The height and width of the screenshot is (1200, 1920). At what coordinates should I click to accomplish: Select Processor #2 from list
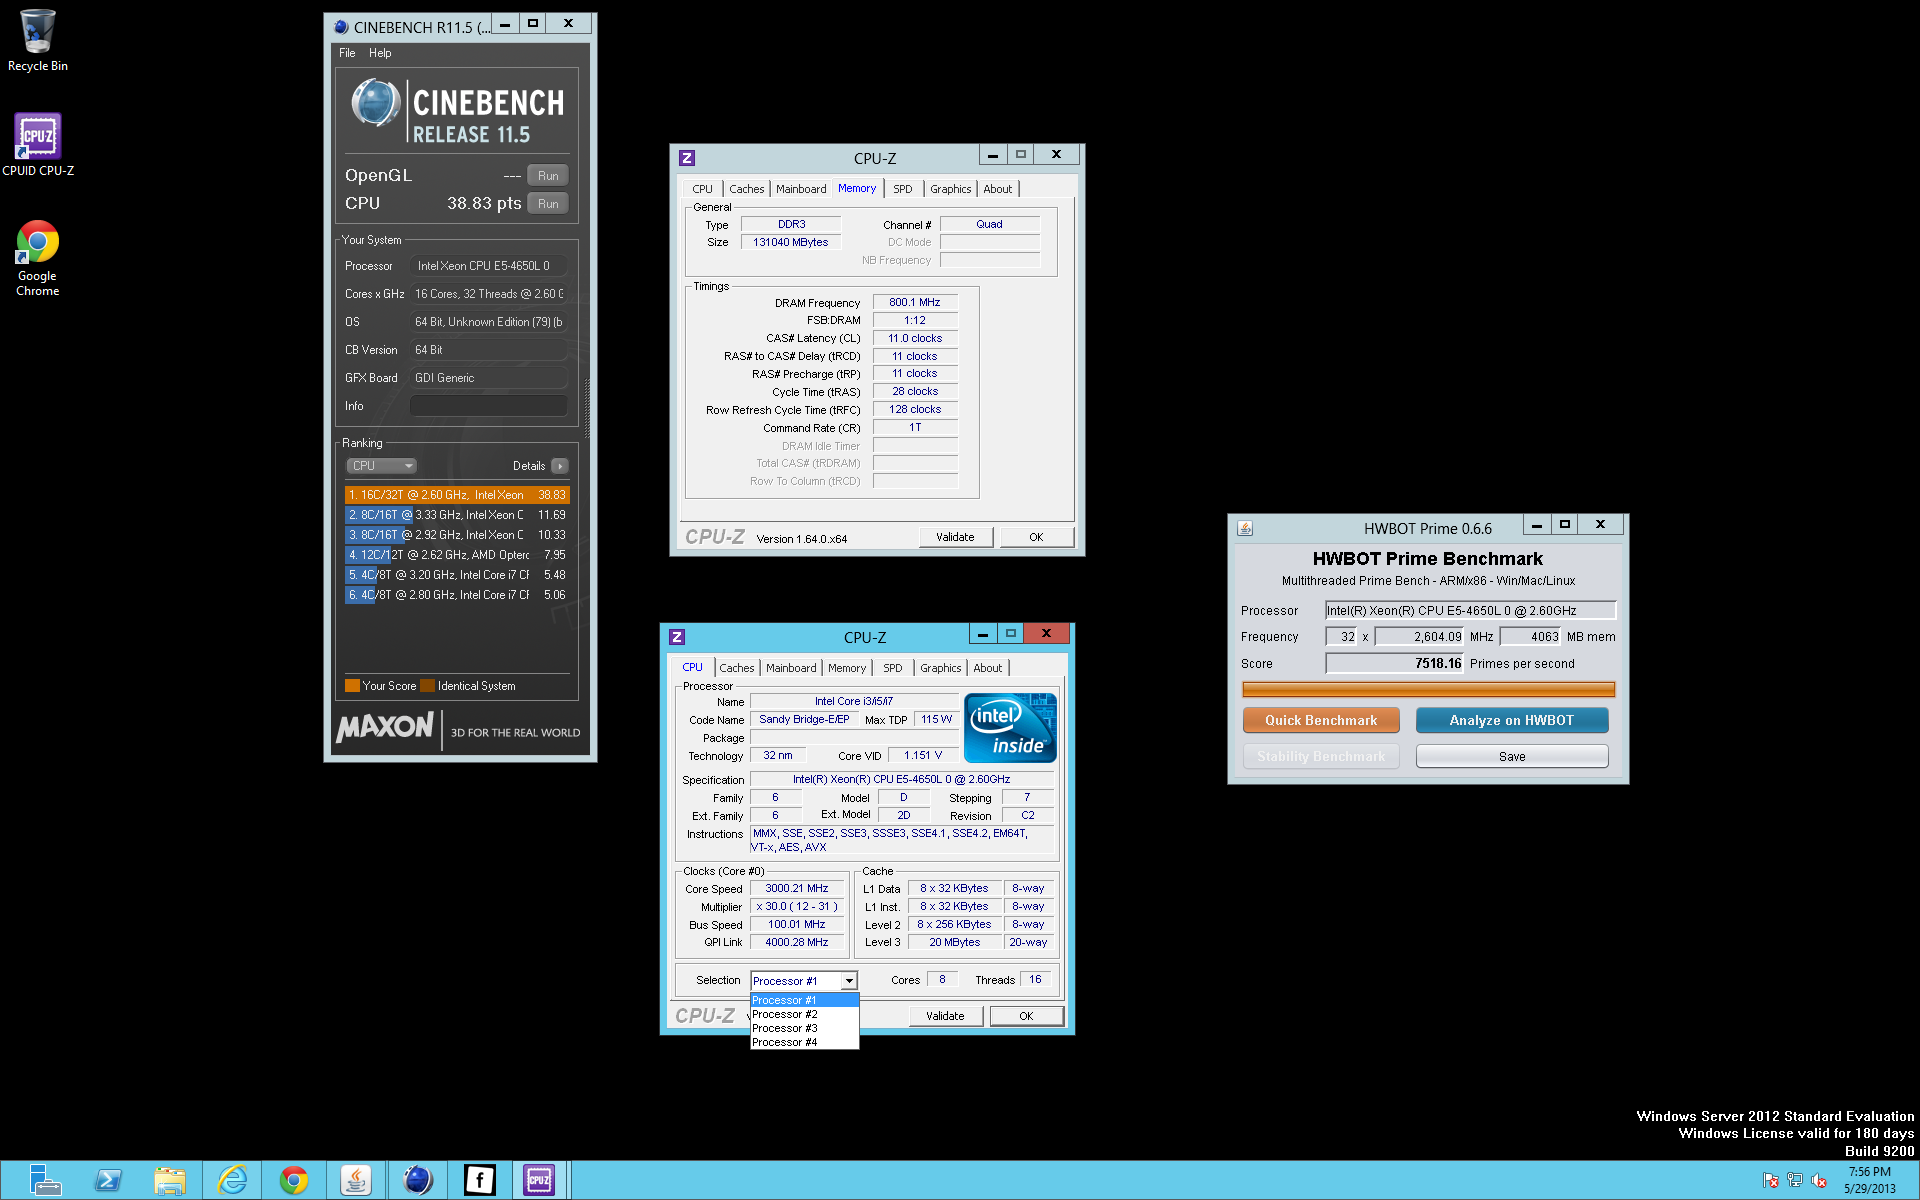pos(804,1014)
